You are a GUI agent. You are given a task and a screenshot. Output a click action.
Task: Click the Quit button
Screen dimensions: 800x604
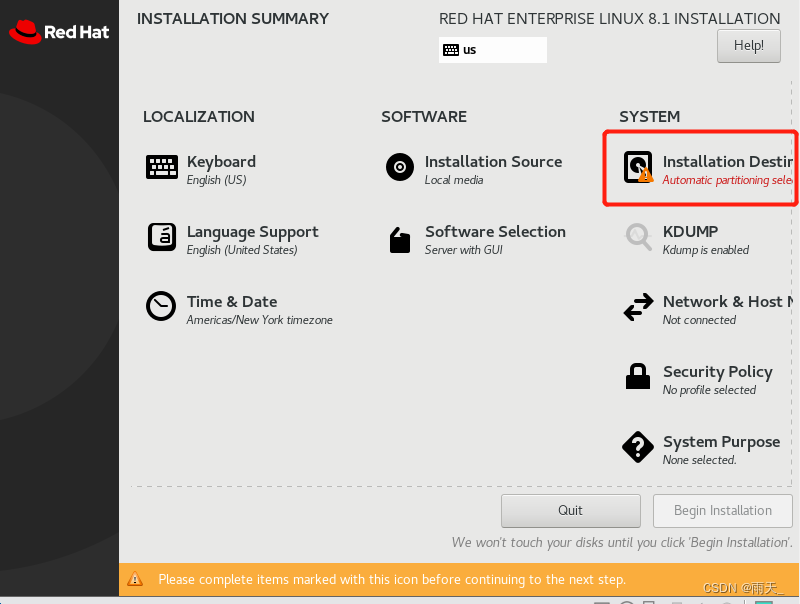click(x=570, y=511)
